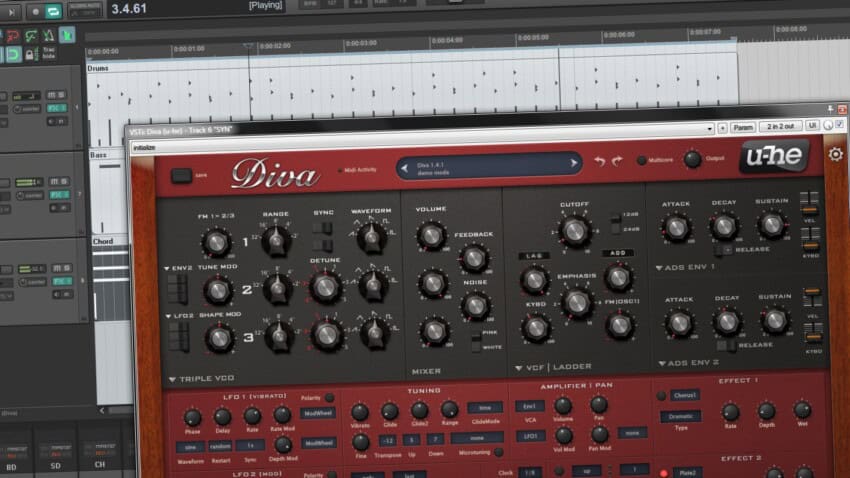Select the previous Diva preset with the left arrow
This screenshot has height=478, width=850.
tap(404, 169)
